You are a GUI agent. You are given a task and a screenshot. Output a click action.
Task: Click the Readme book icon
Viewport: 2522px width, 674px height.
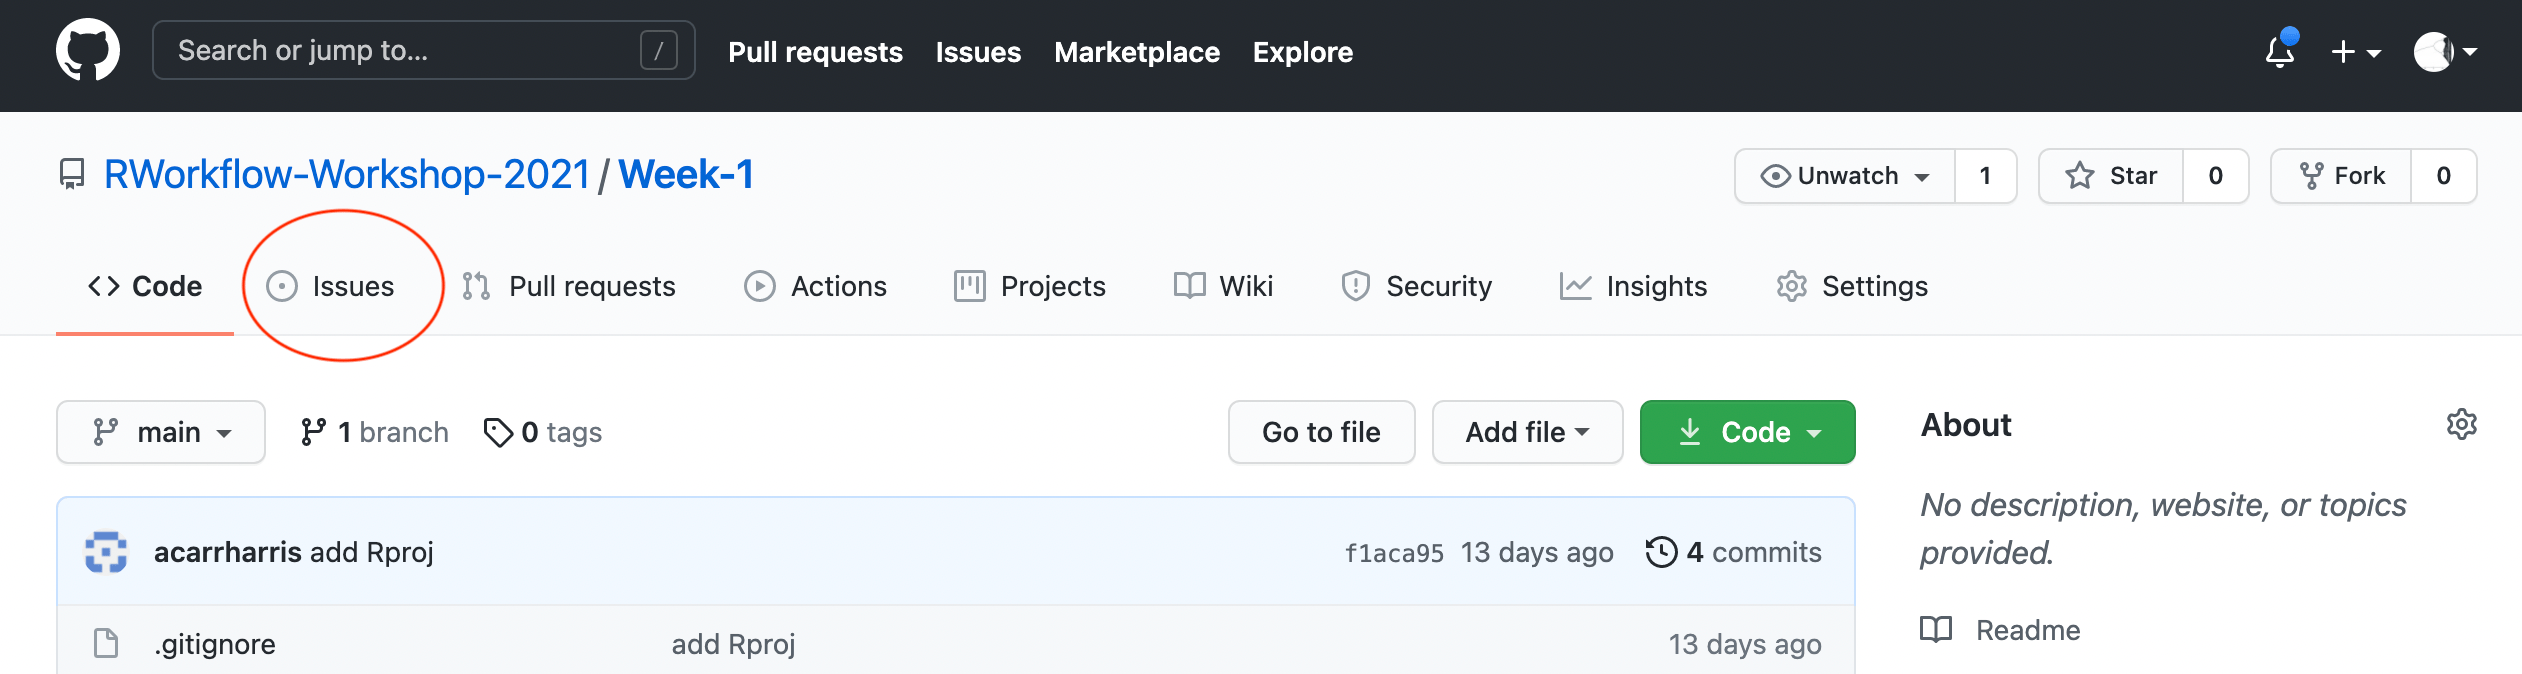[1936, 630]
